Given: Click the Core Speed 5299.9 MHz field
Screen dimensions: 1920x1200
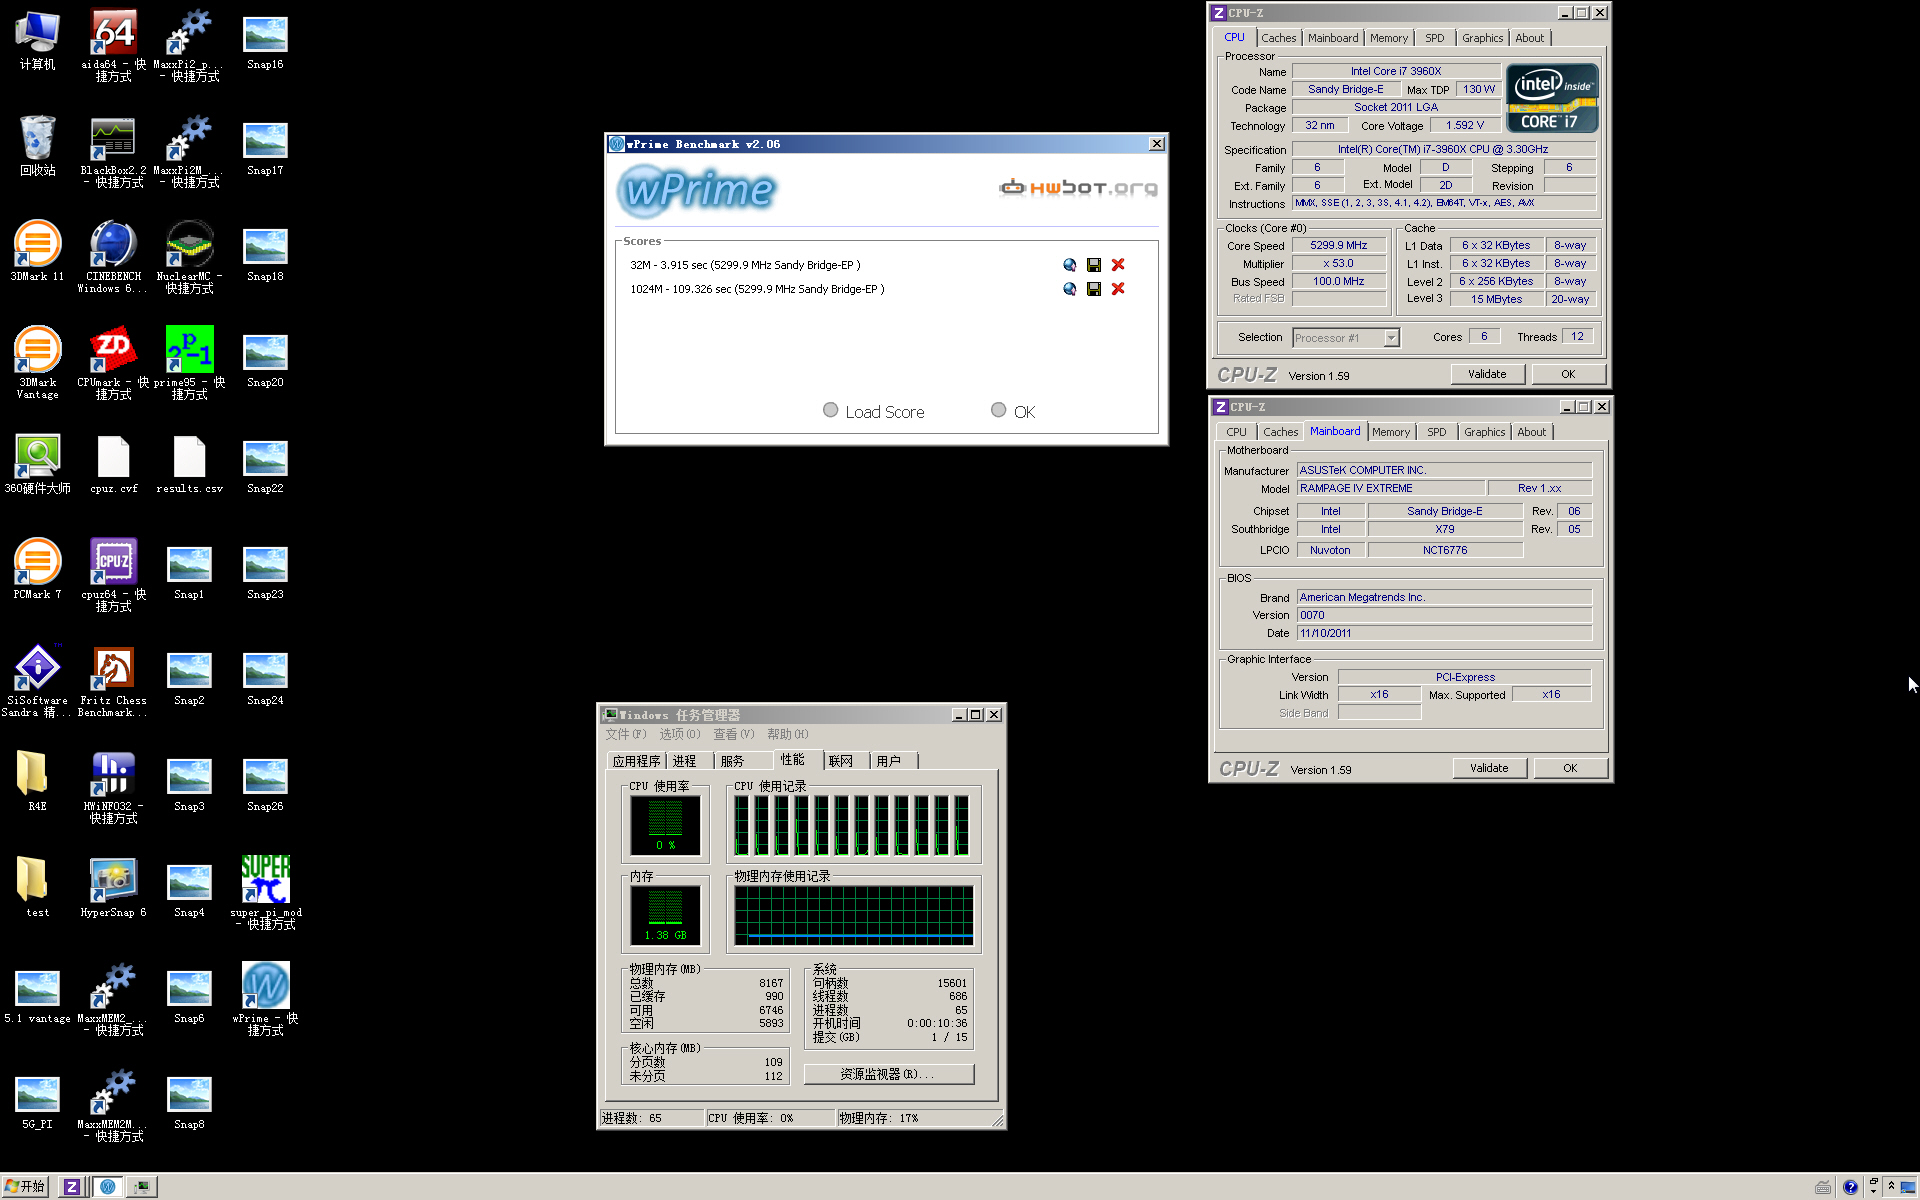Looking at the screenshot, I should pos(1339,246).
